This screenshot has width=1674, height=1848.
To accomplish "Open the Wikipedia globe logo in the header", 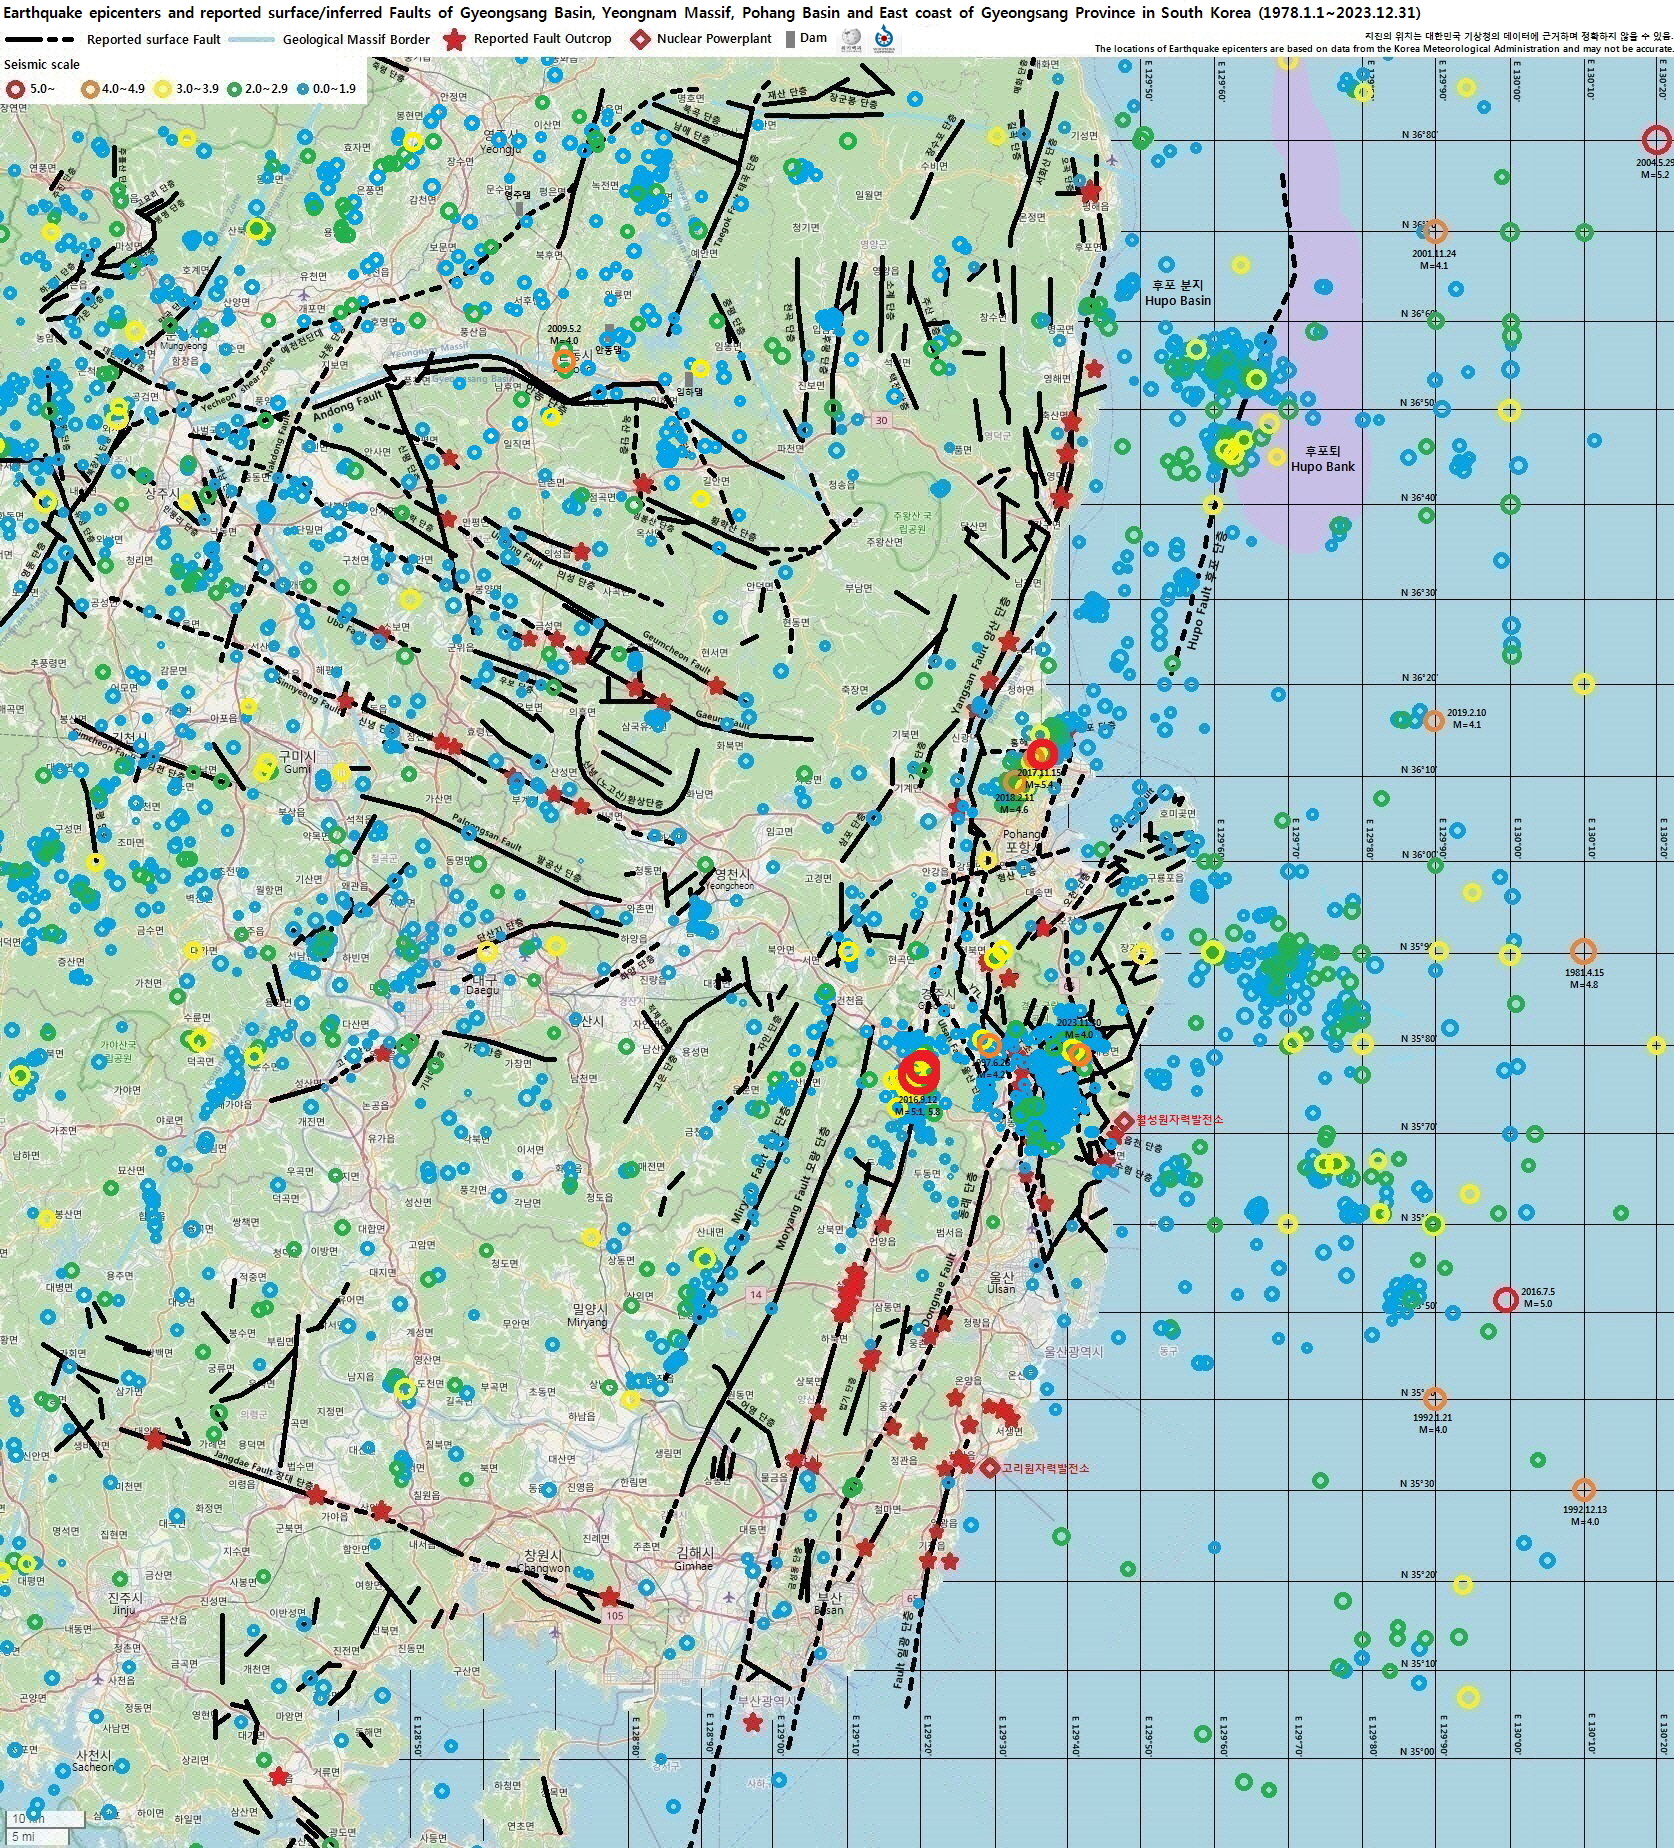I will [850, 39].
